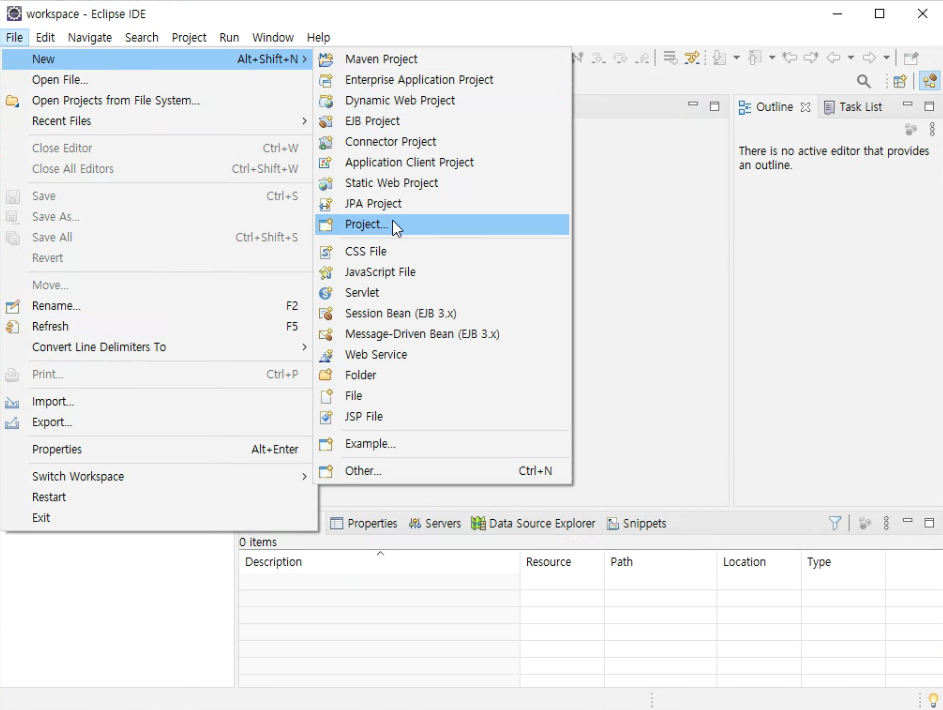Image resolution: width=943 pixels, height=710 pixels.
Task: Open the Edit menu
Action: [45, 37]
